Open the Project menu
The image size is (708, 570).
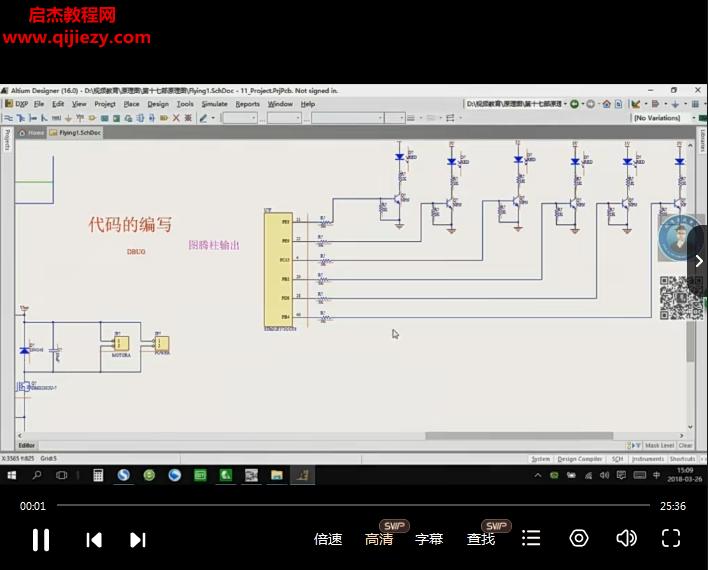point(105,104)
